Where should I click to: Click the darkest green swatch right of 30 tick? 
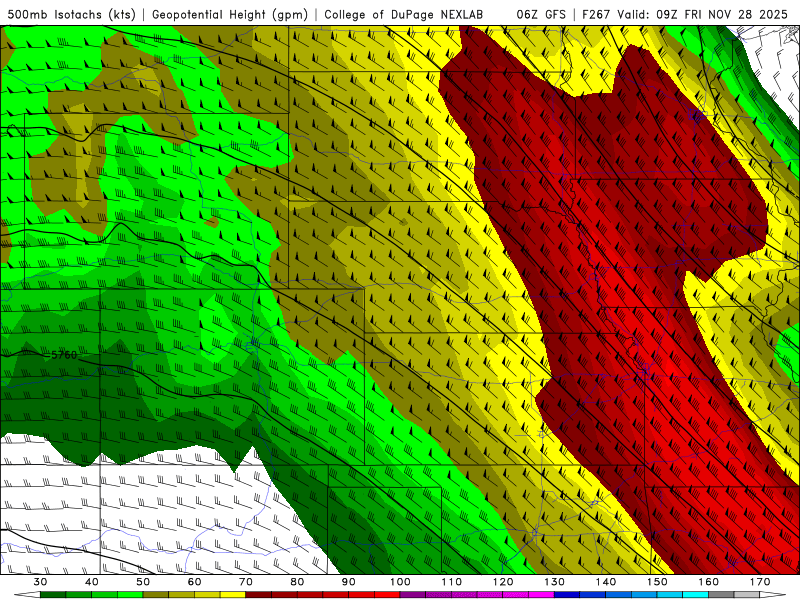coord(53,595)
